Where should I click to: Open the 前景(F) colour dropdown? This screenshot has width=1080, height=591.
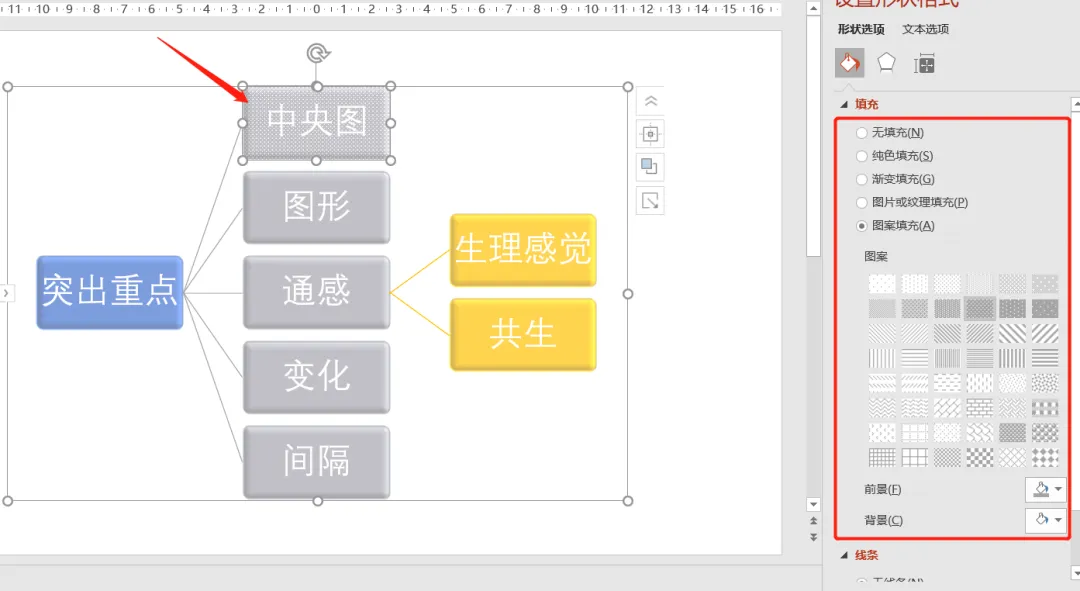[x=1046, y=489]
